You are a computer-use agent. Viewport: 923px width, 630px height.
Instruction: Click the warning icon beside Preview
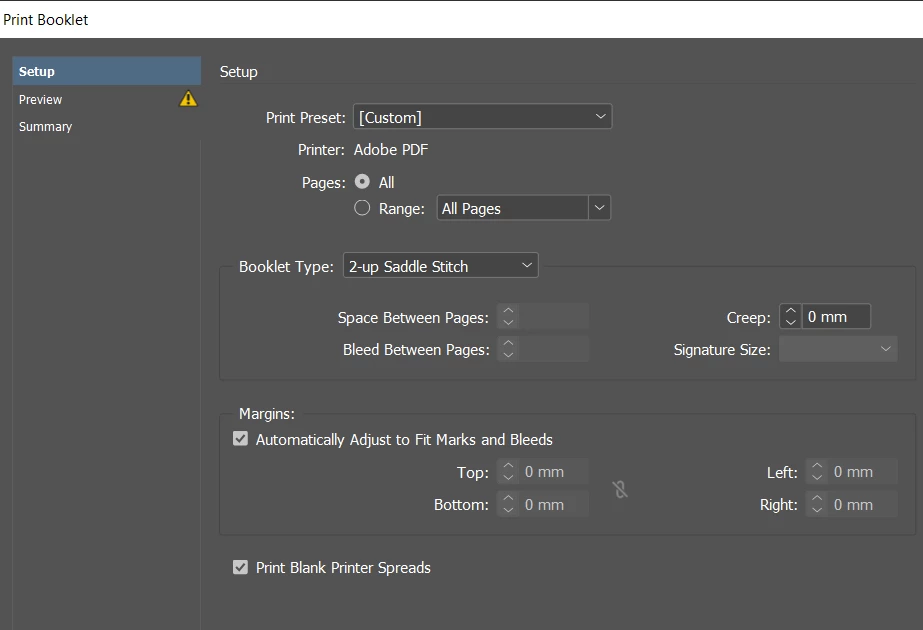click(188, 98)
